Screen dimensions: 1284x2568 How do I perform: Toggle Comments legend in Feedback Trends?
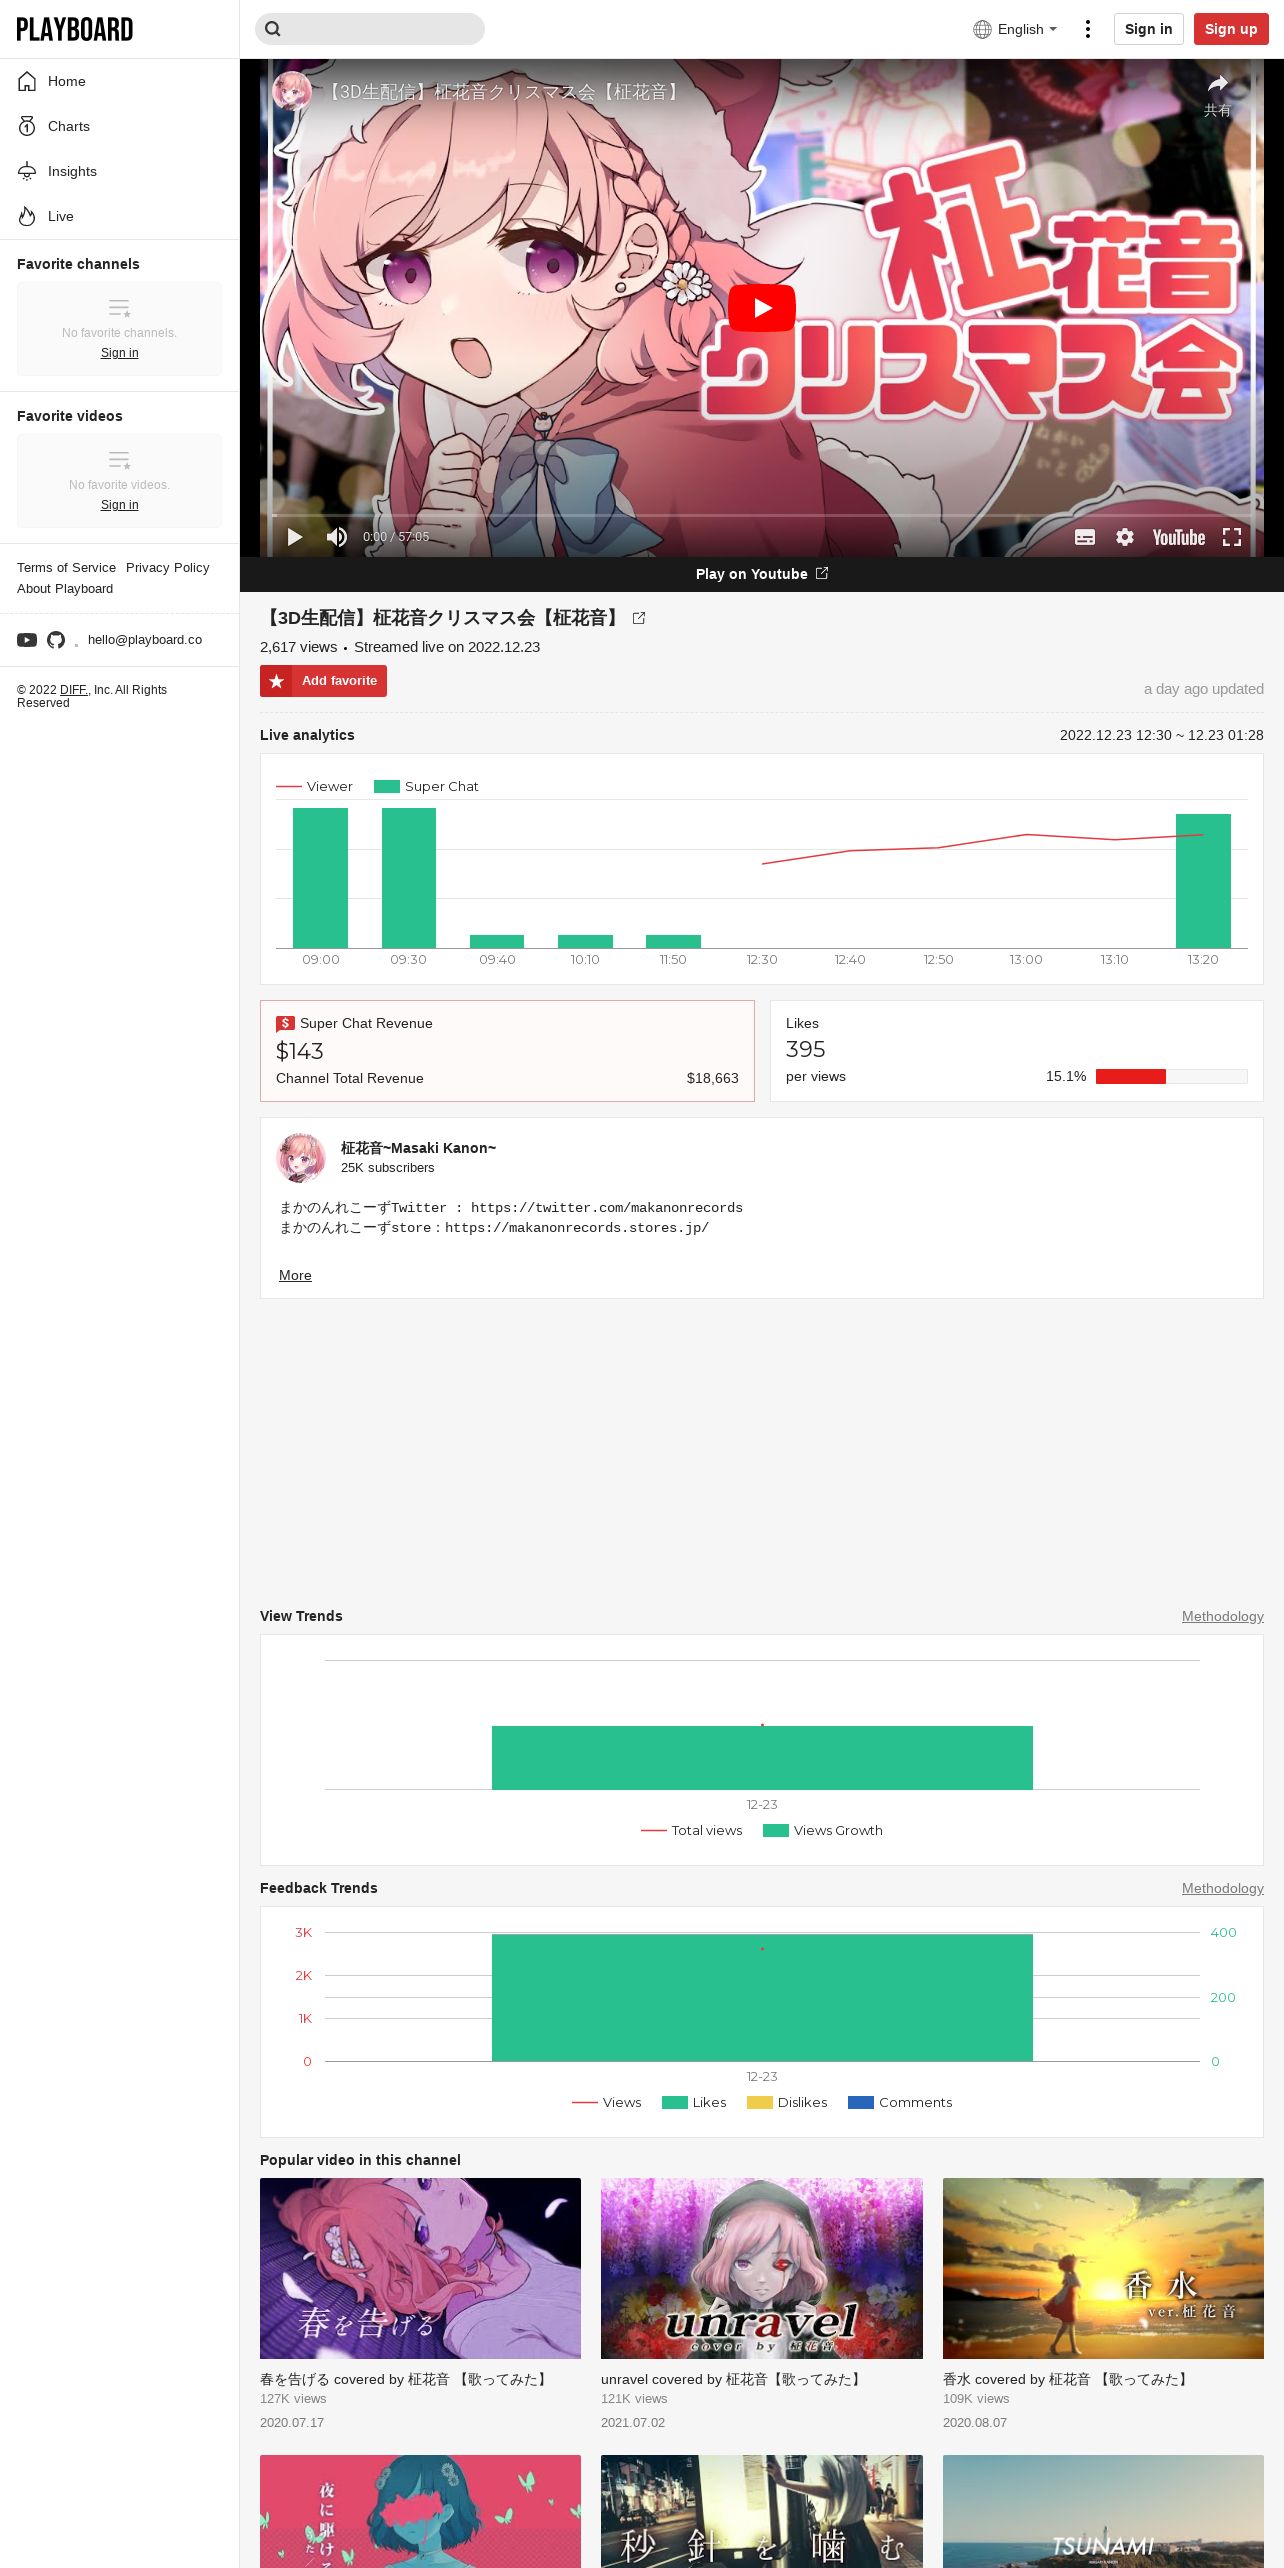tap(900, 2102)
